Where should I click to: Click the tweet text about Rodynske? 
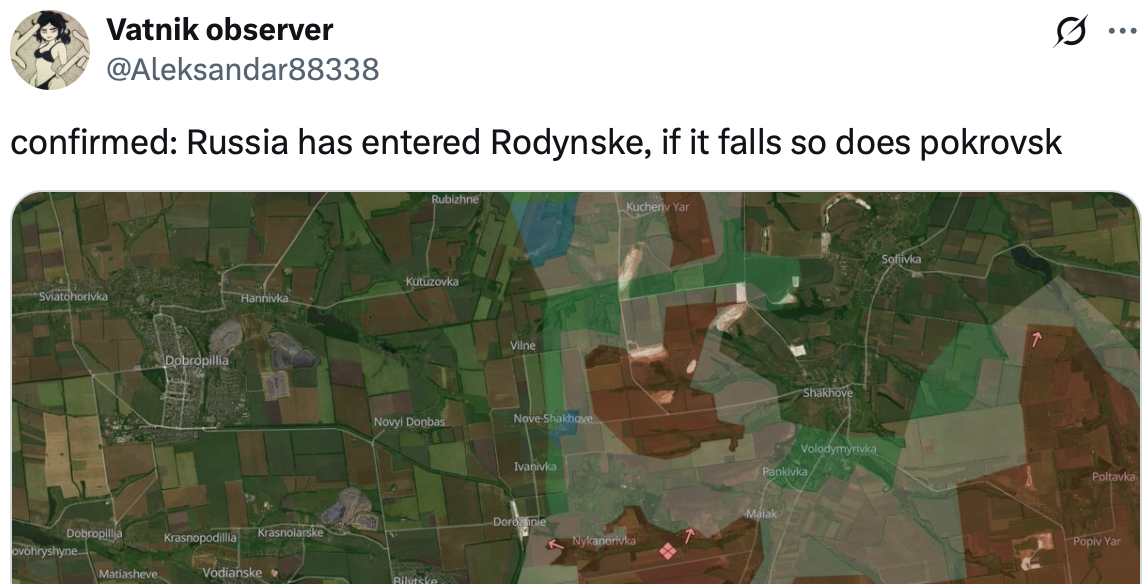pyautogui.click(x=535, y=143)
